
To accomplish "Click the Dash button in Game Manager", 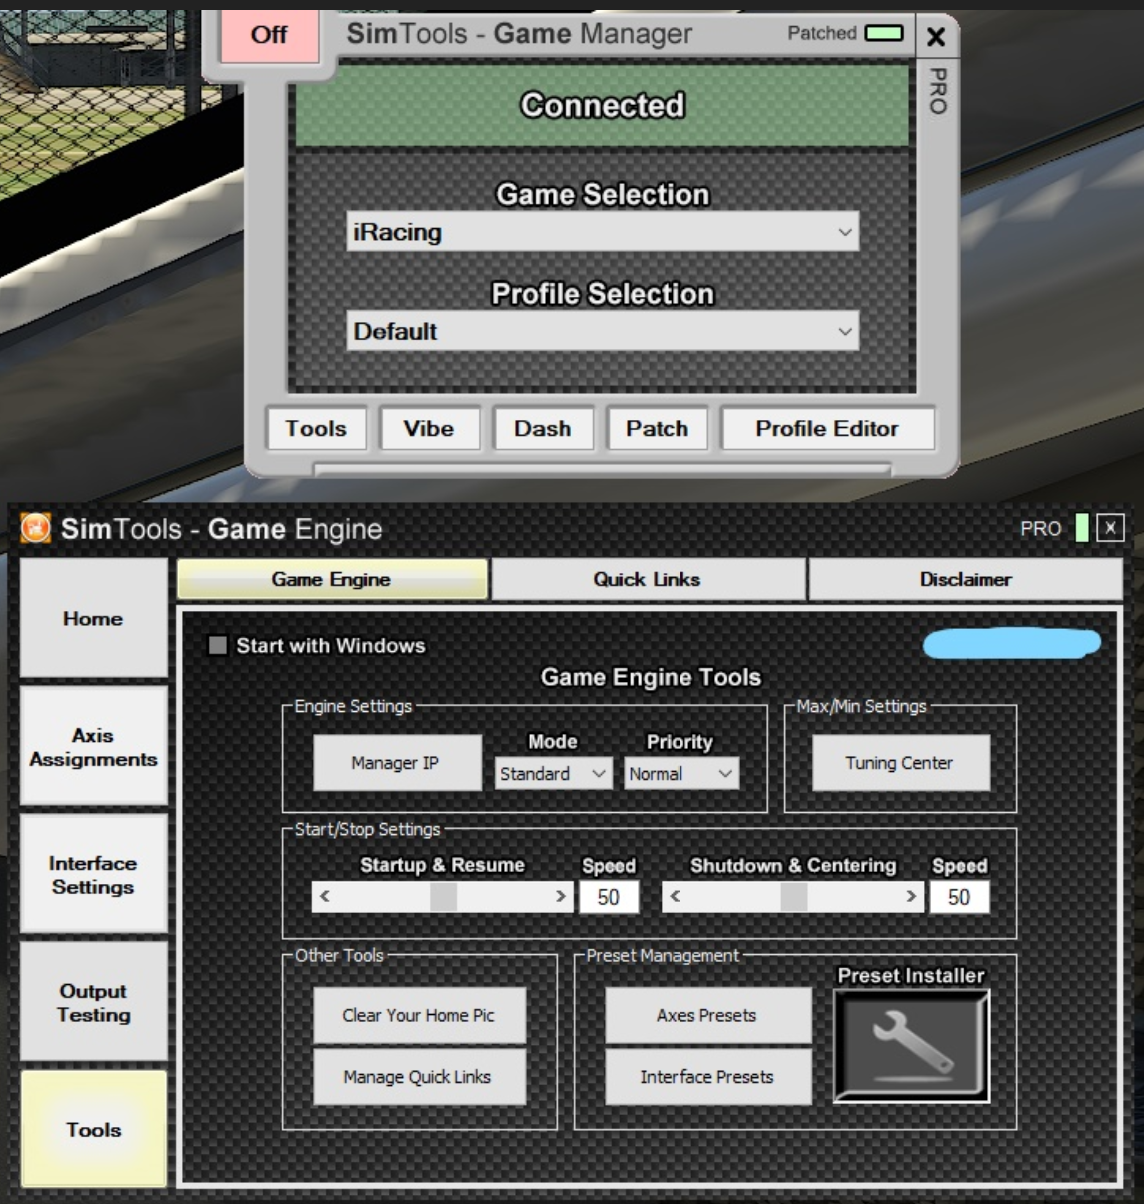I will pos(543,428).
